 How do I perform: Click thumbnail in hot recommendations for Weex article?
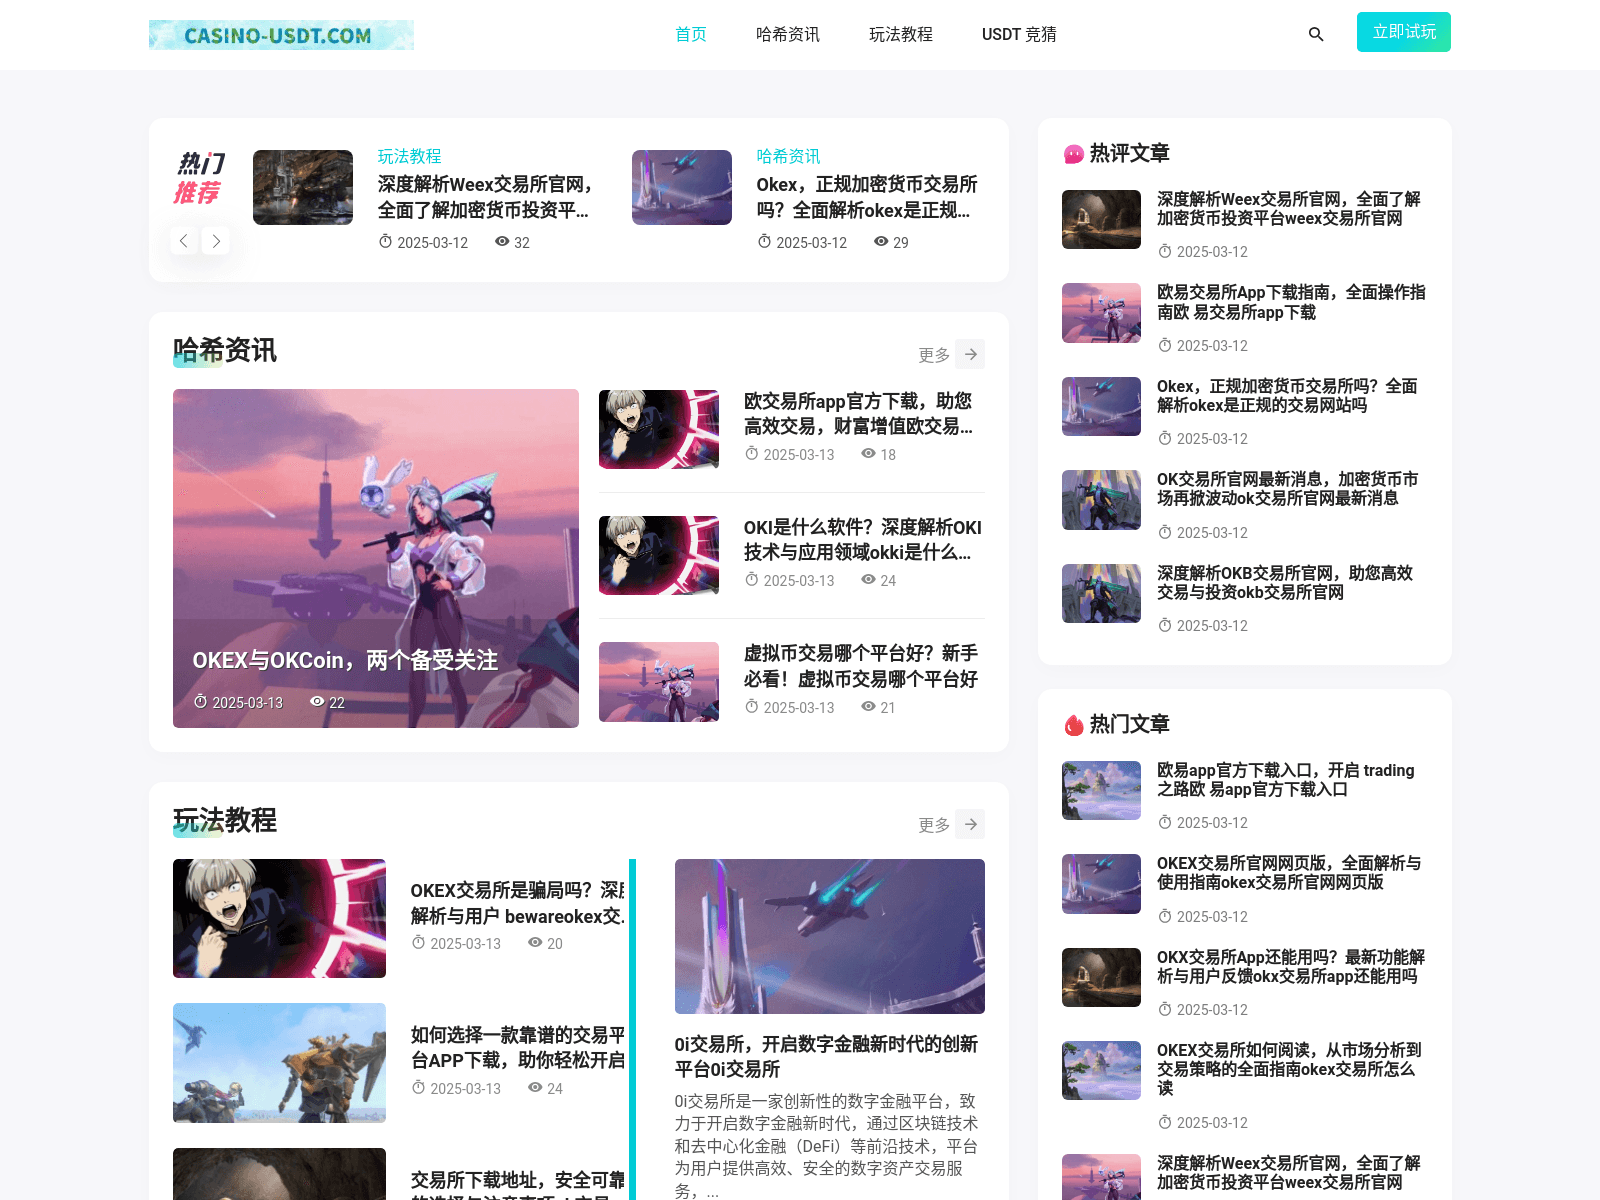click(x=303, y=187)
